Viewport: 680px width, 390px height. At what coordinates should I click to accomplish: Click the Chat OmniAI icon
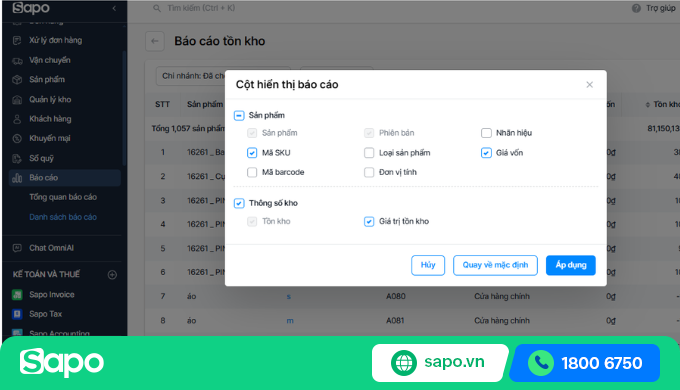click(x=17, y=248)
